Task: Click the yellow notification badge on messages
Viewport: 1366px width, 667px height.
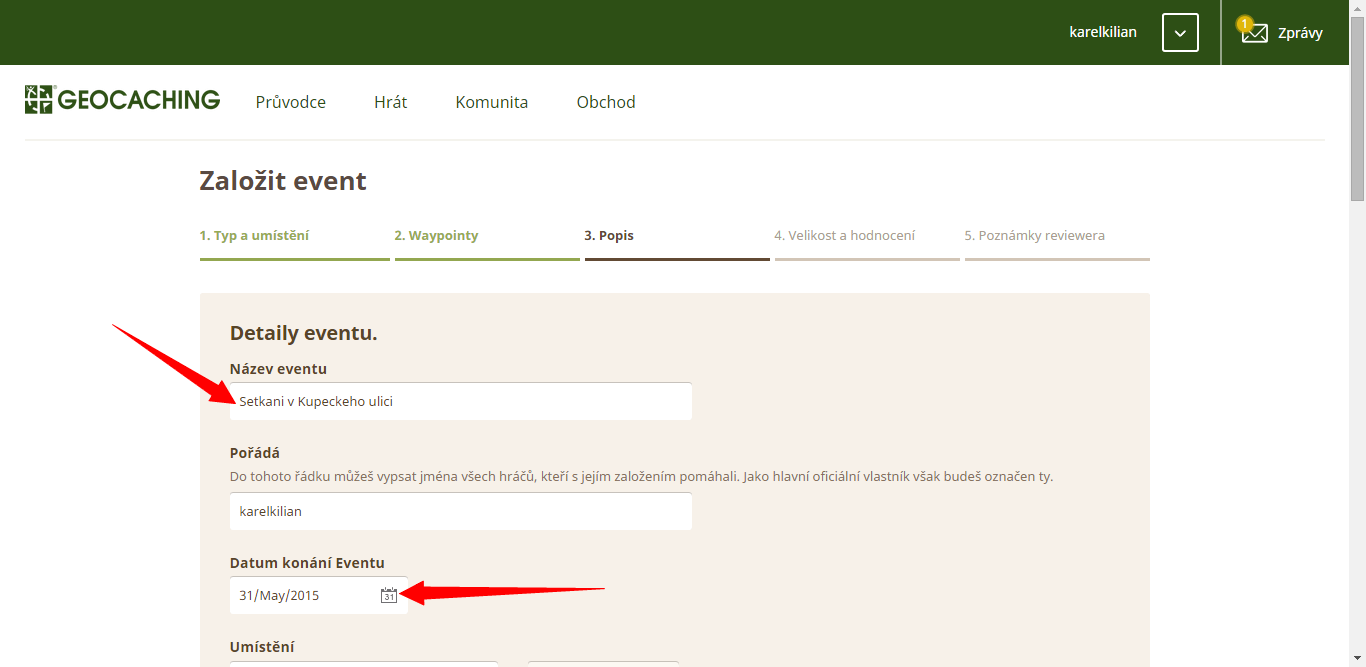Action: click(x=1244, y=23)
